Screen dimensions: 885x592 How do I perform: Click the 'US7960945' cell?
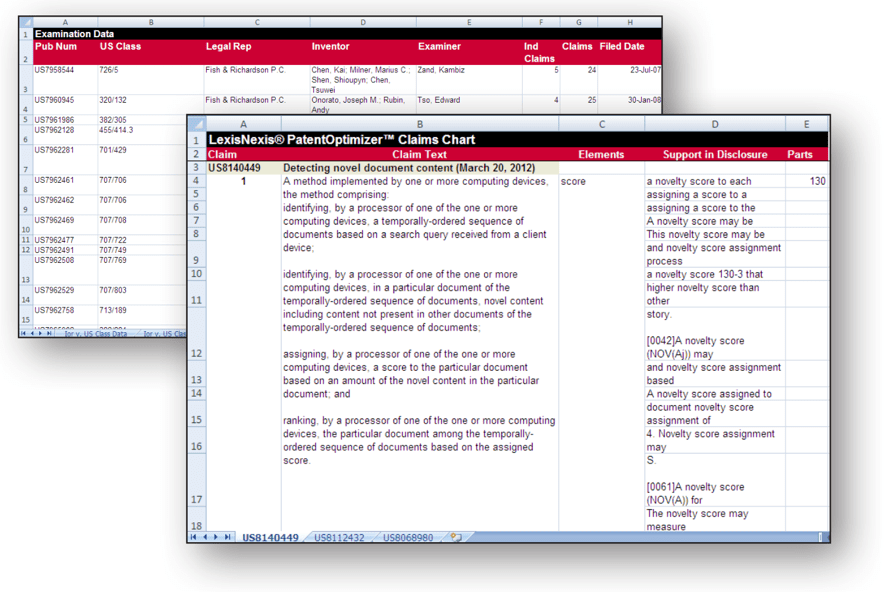click(x=65, y=104)
